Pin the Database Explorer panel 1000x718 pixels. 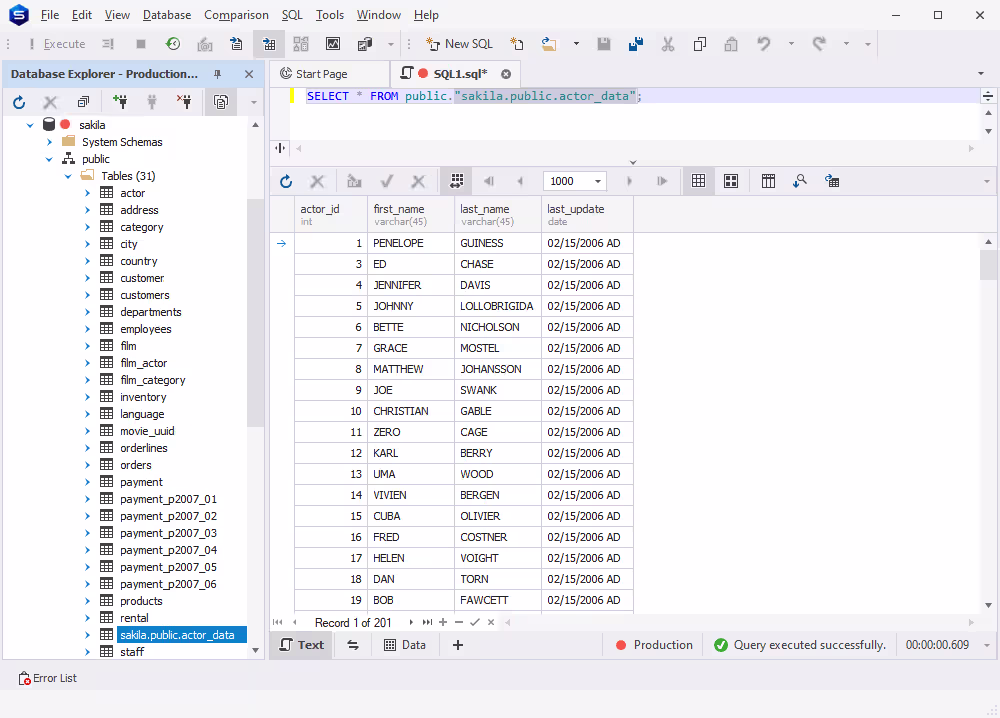pyautogui.click(x=217, y=74)
